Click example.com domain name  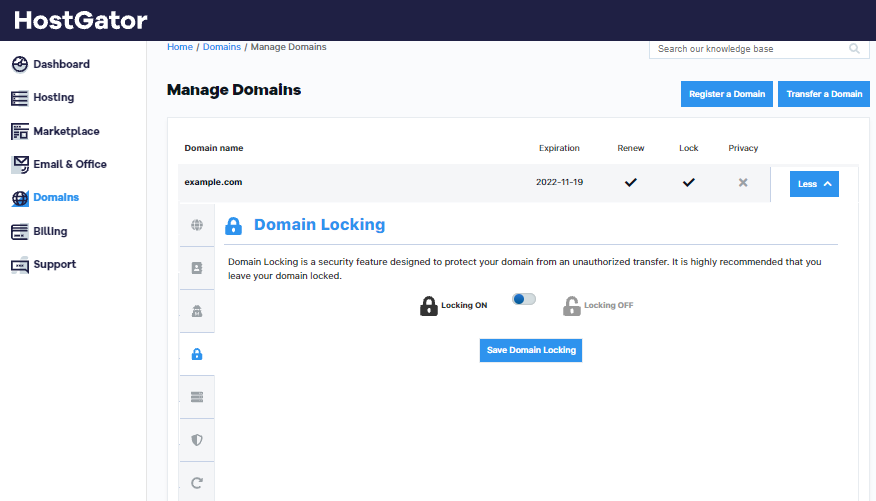click(x=213, y=182)
